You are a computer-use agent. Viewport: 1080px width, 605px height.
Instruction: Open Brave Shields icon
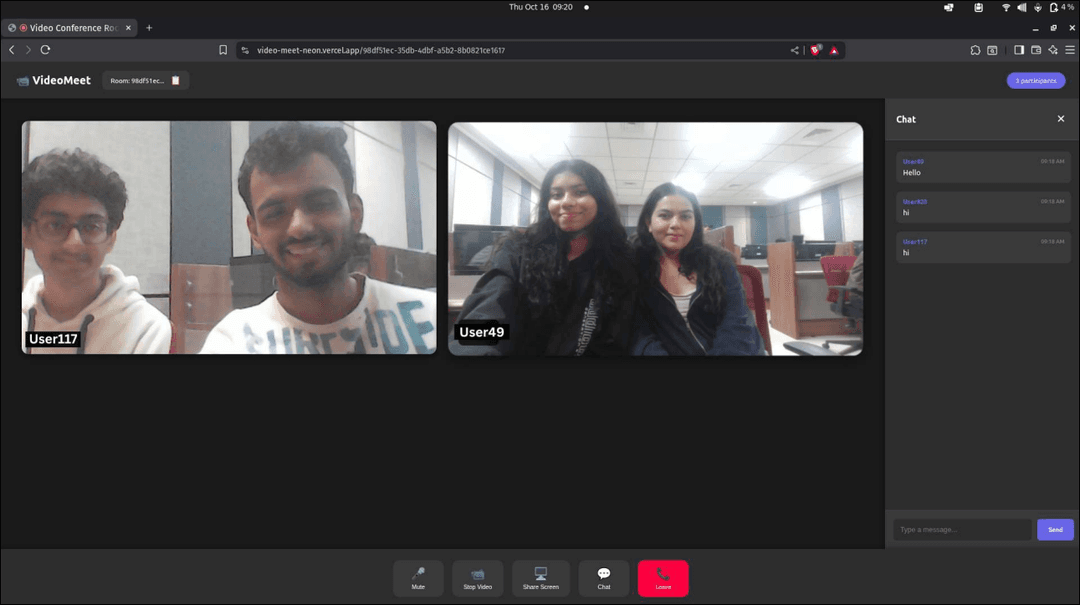click(816, 50)
